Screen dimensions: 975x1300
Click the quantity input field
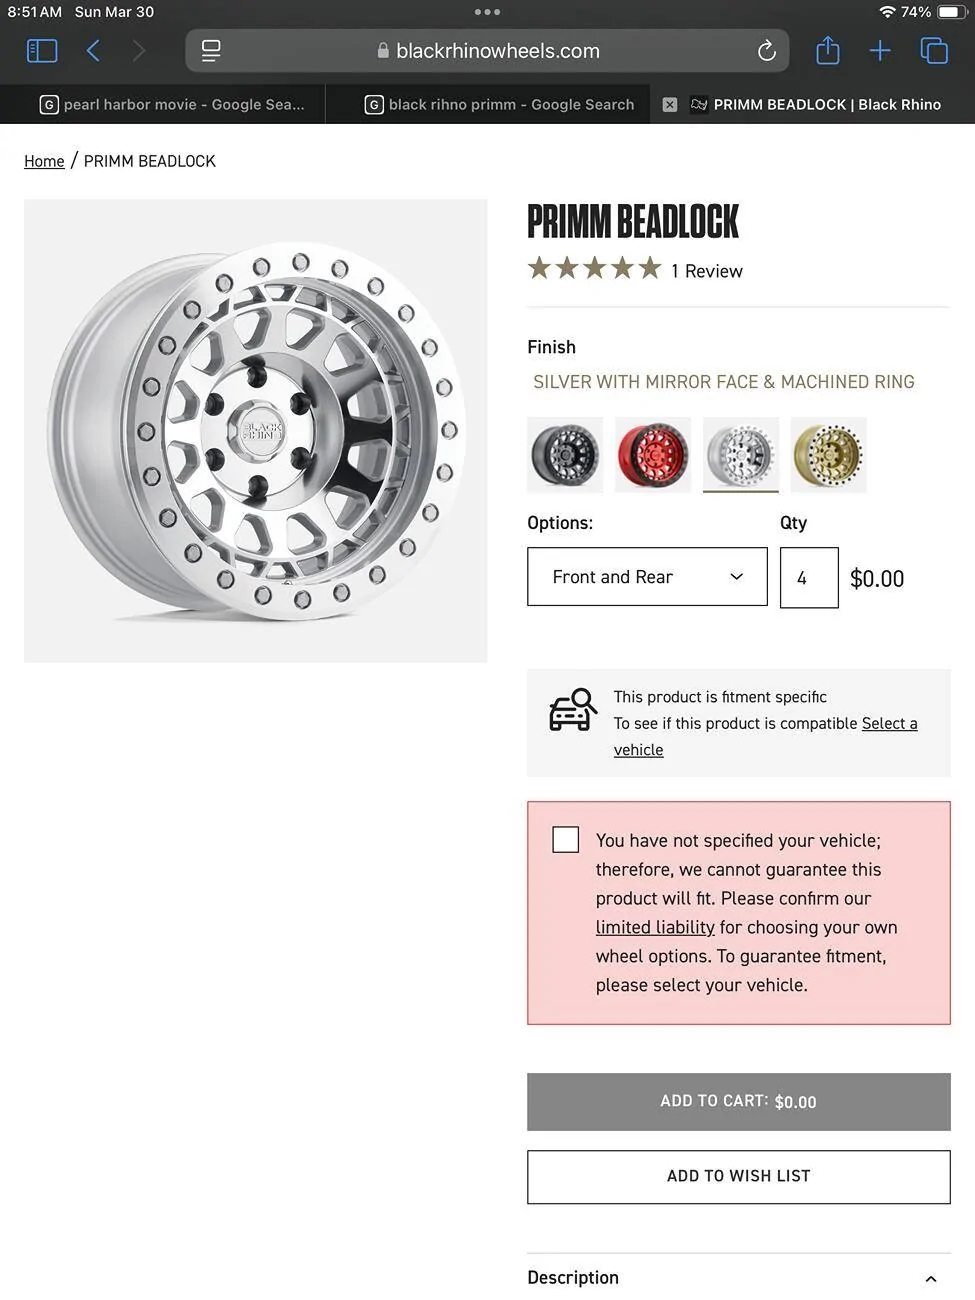click(x=809, y=577)
